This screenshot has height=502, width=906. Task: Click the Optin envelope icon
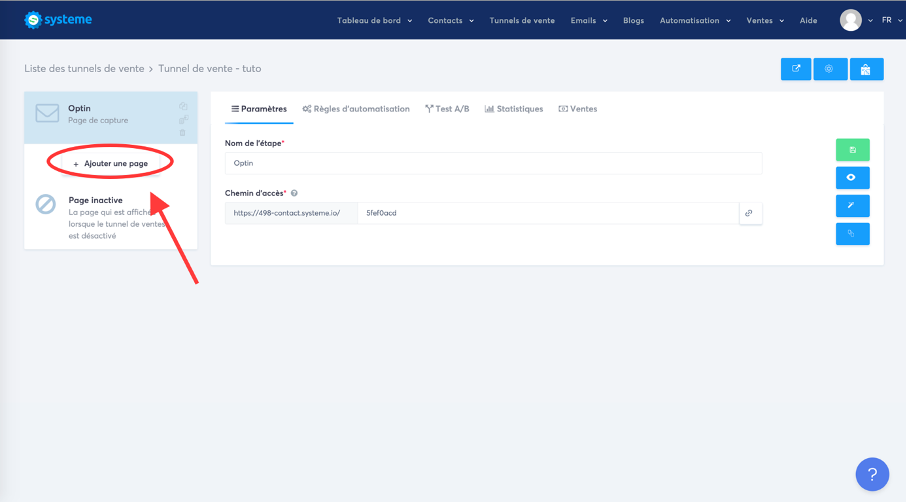pos(47,113)
